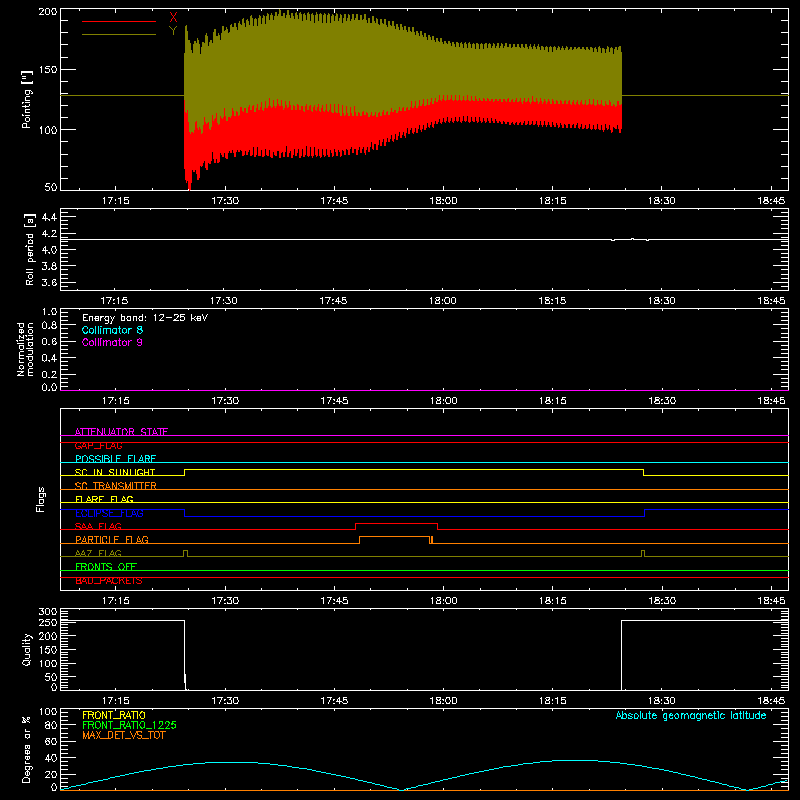This screenshot has width=800, height=800.
Task: Click the 17:15 label under the Quality plot
Action: point(115,701)
